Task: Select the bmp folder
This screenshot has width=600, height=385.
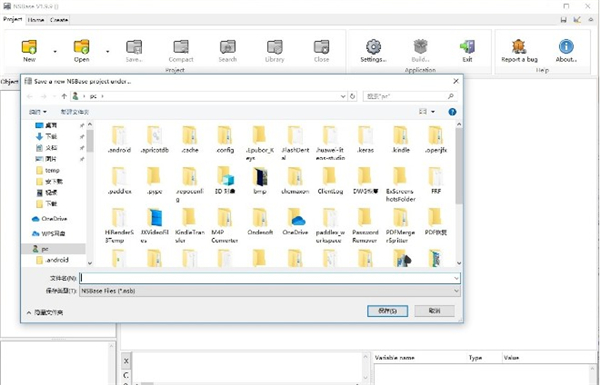Action: pos(260,181)
